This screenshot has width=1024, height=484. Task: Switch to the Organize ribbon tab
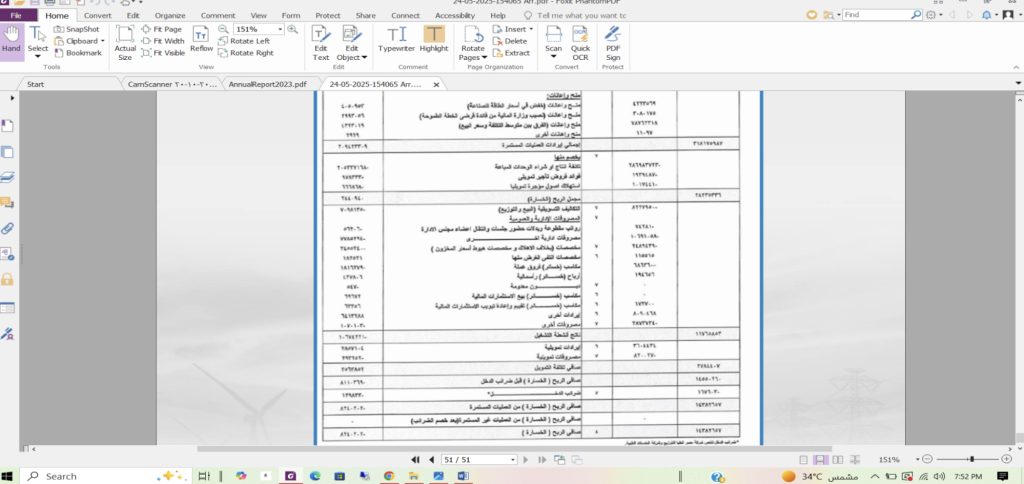170,16
